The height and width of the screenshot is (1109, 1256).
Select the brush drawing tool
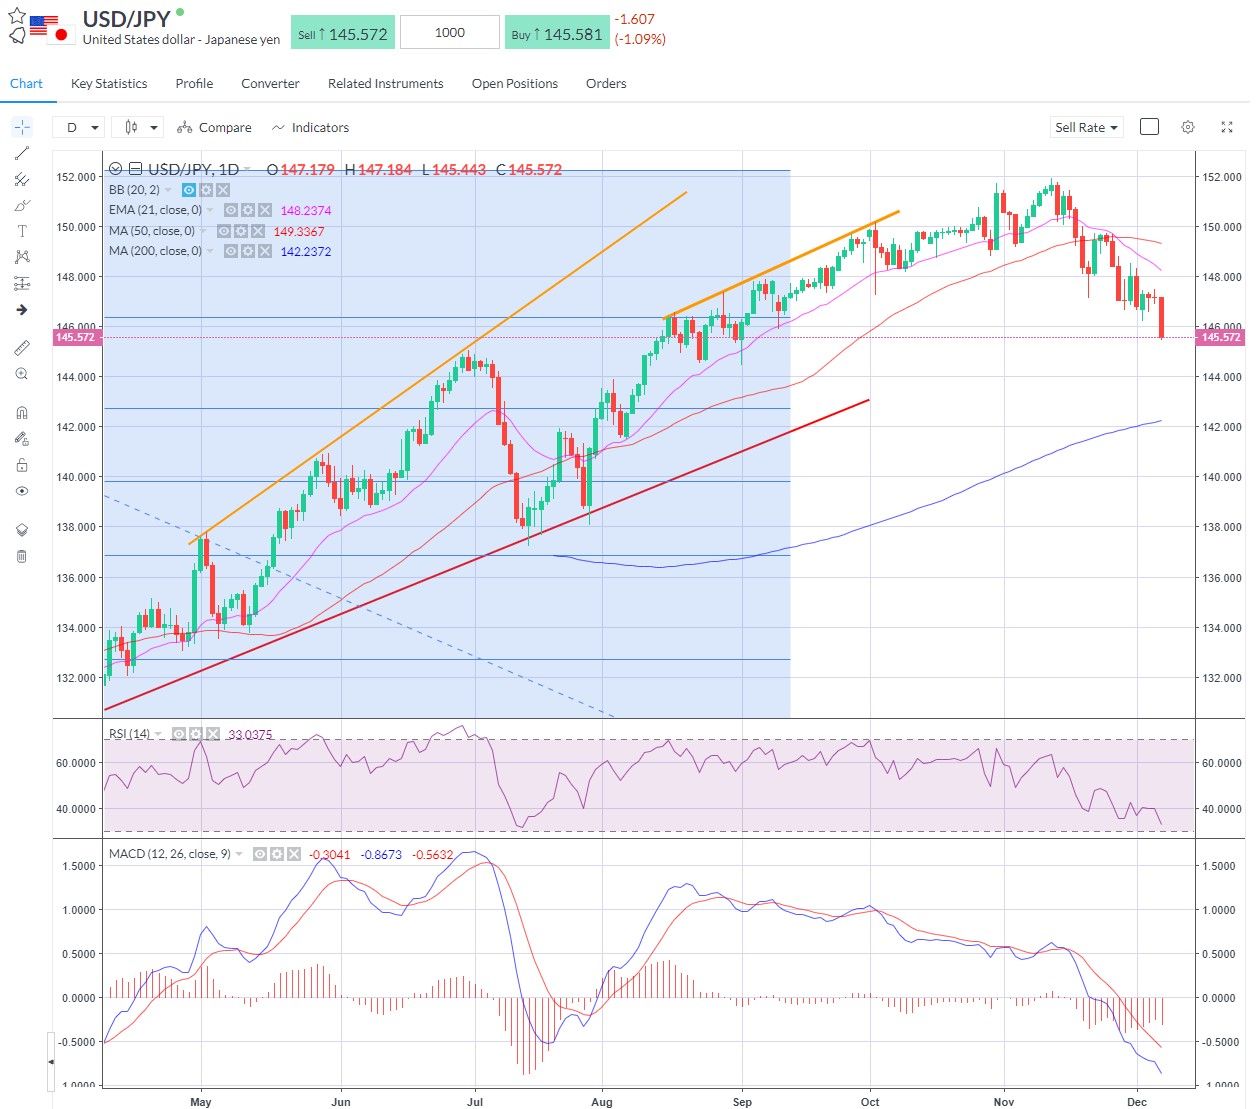coord(21,205)
